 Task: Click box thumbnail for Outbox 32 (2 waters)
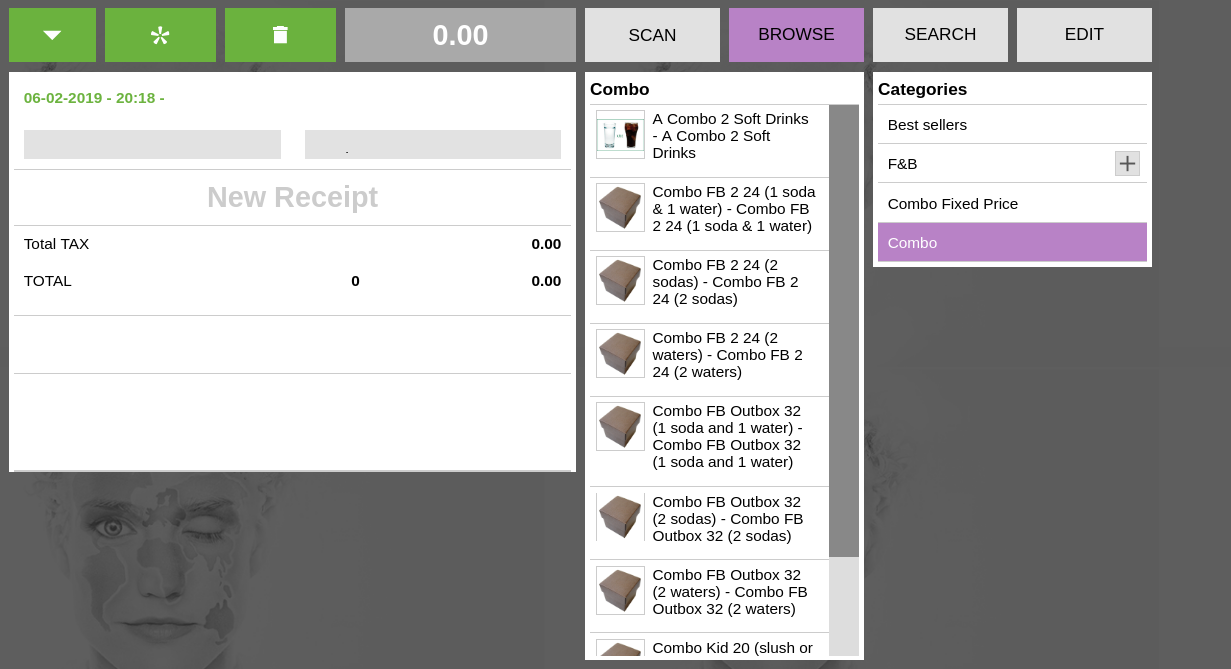tap(620, 590)
